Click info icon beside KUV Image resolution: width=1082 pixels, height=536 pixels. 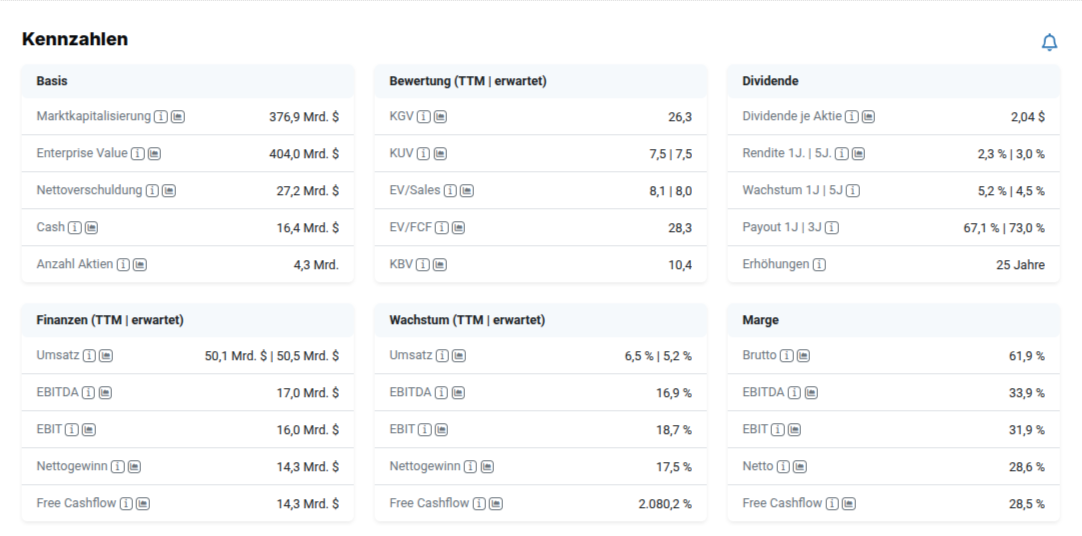tap(424, 153)
